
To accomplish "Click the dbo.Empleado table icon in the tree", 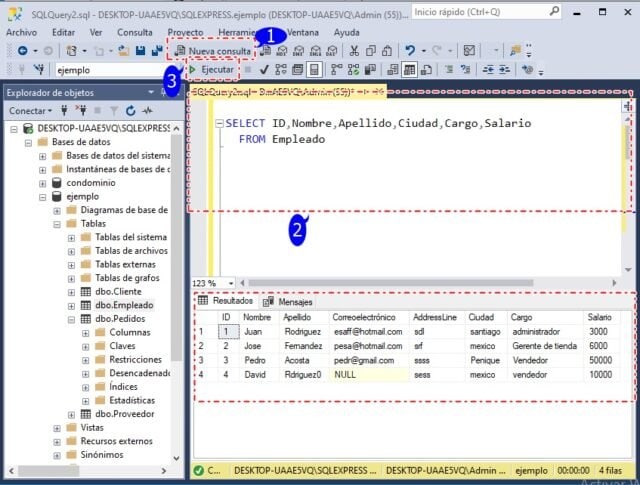I will pyautogui.click(x=87, y=306).
